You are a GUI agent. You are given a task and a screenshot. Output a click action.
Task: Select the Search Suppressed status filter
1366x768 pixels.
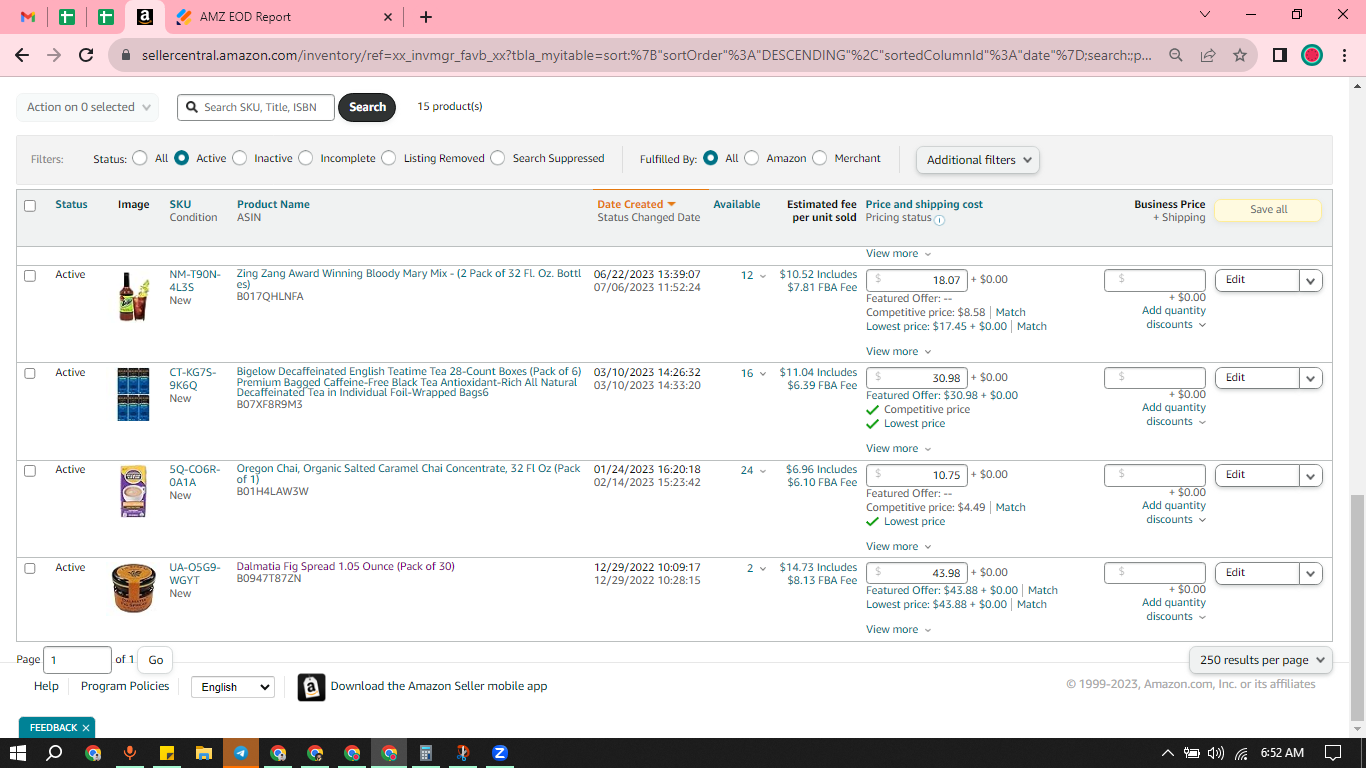coord(498,158)
